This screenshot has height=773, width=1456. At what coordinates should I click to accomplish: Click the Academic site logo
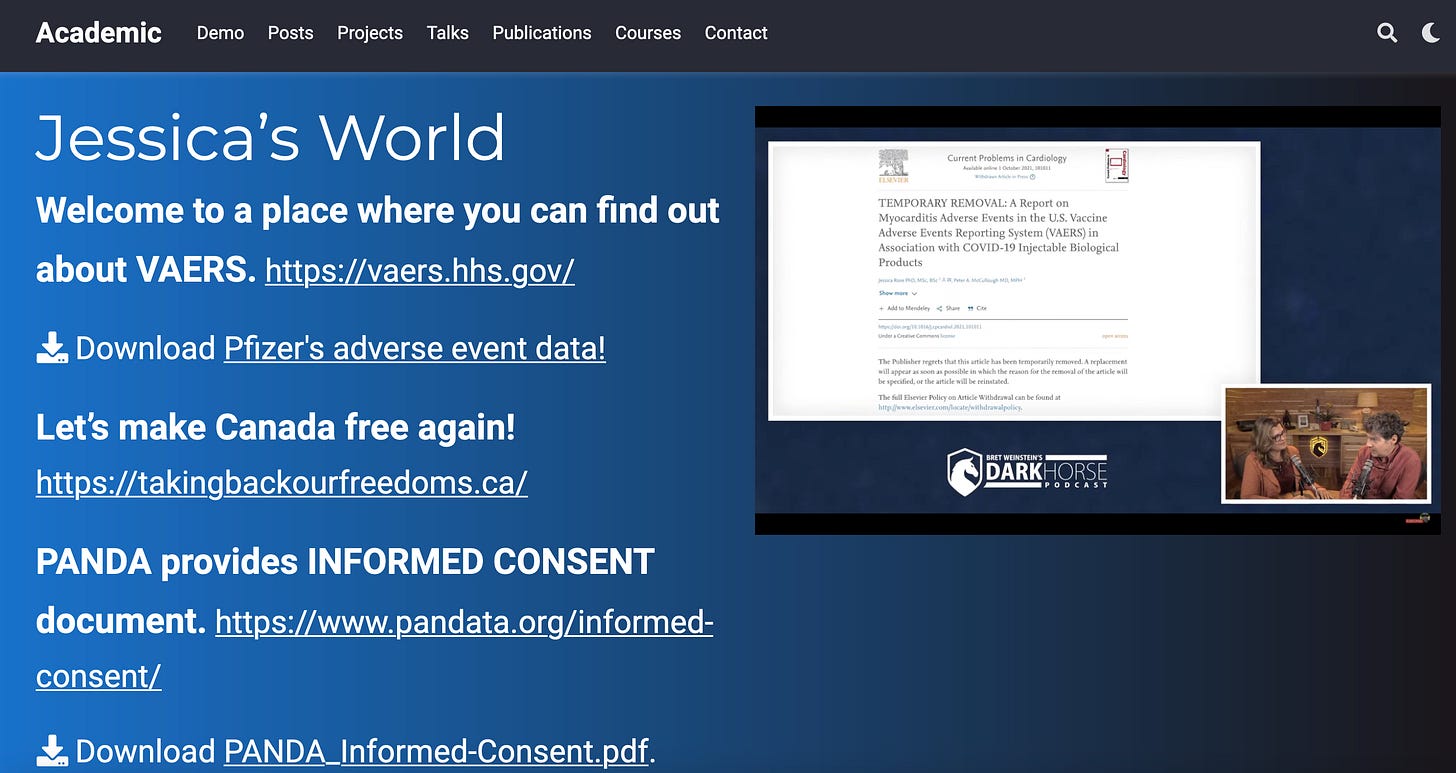pos(98,33)
